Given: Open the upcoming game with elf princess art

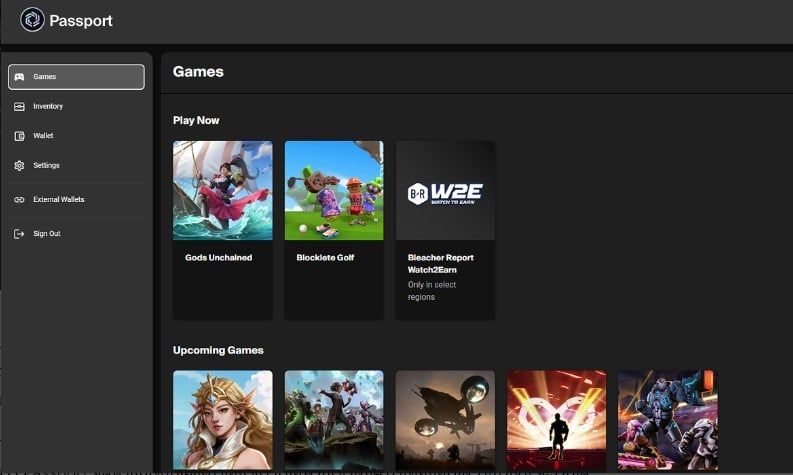Looking at the screenshot, I should [223, 420].
